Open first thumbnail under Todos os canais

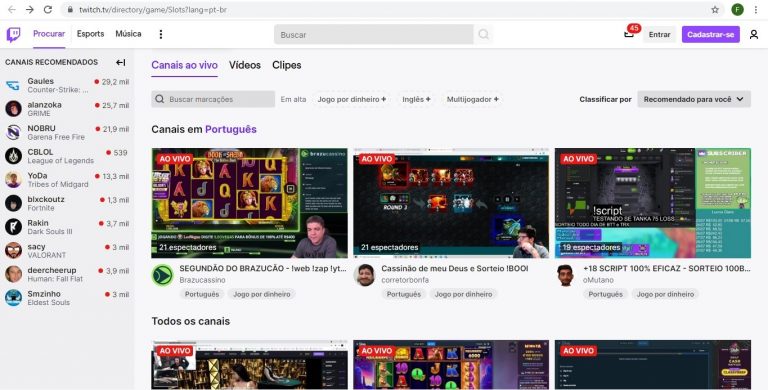pyautogui.click(x=249, y=365)
